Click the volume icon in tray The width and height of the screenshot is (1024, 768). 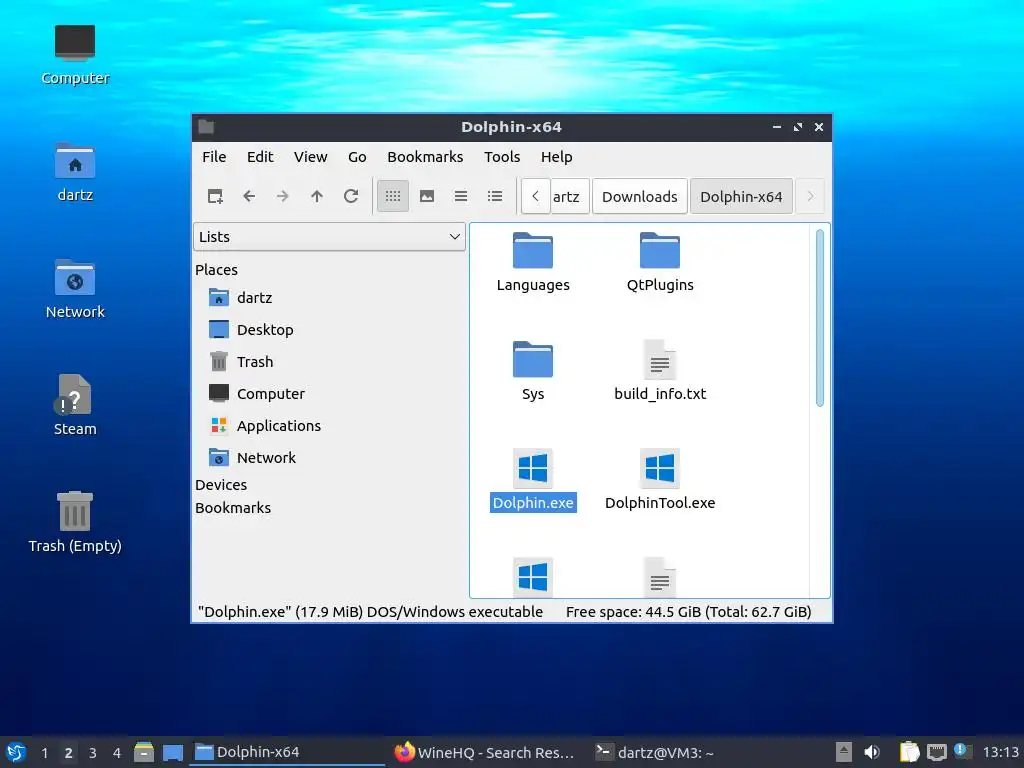(x=872, y=752)
